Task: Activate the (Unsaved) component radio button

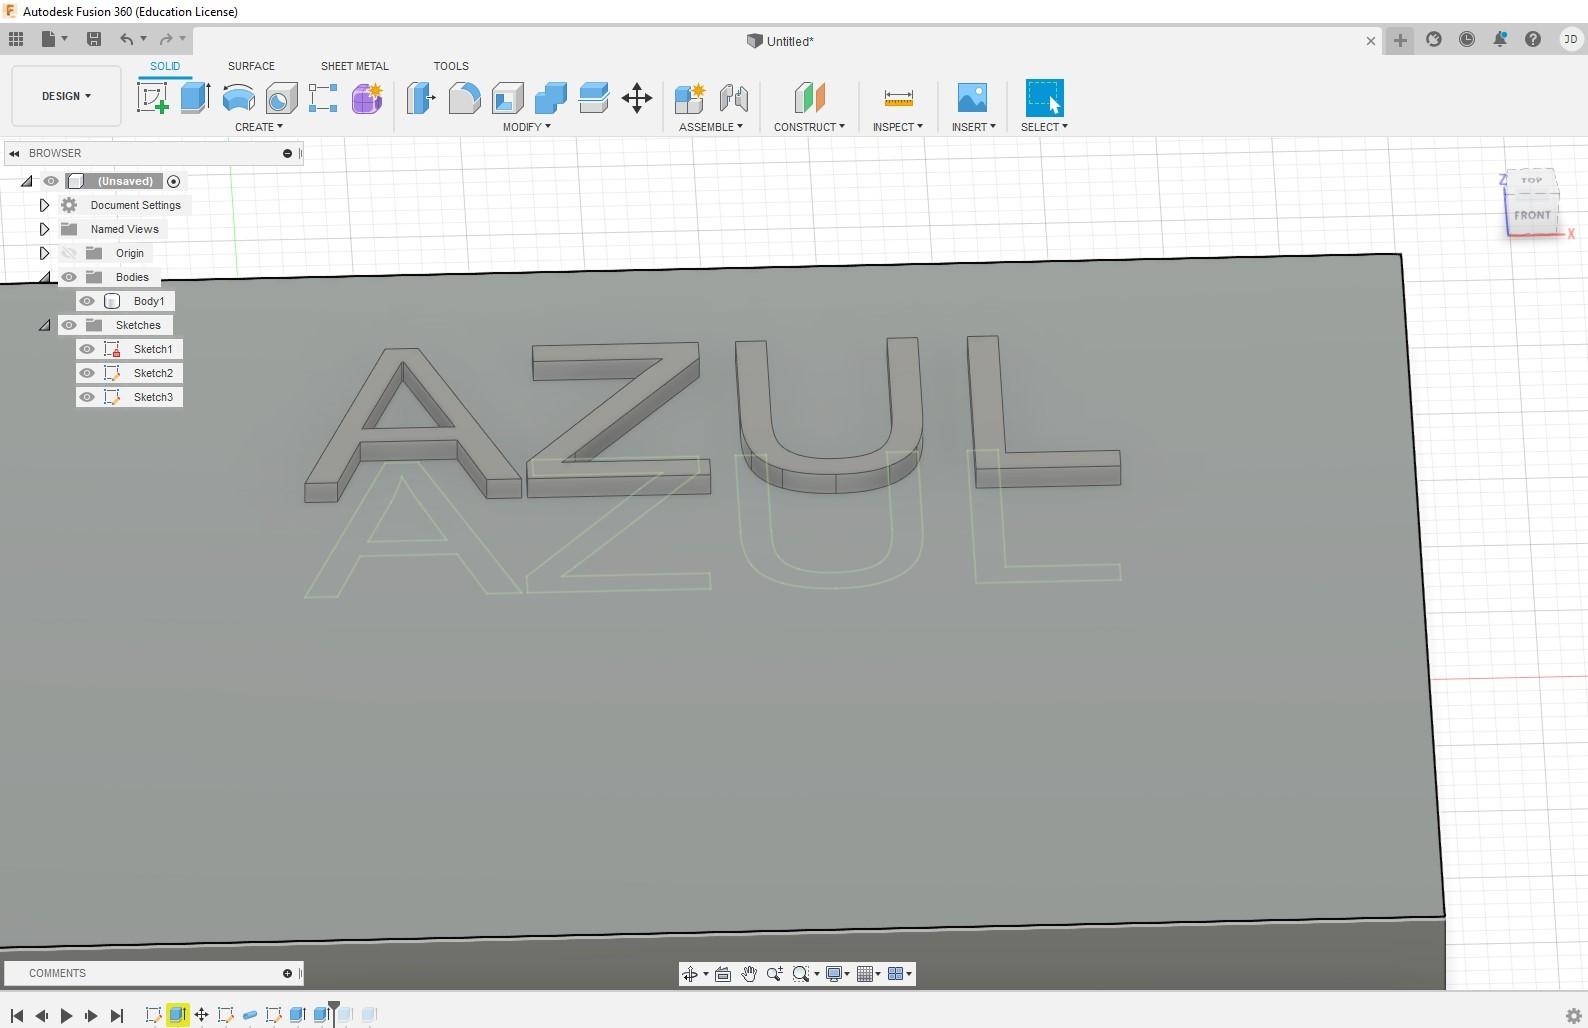Action: pos(174,181)
